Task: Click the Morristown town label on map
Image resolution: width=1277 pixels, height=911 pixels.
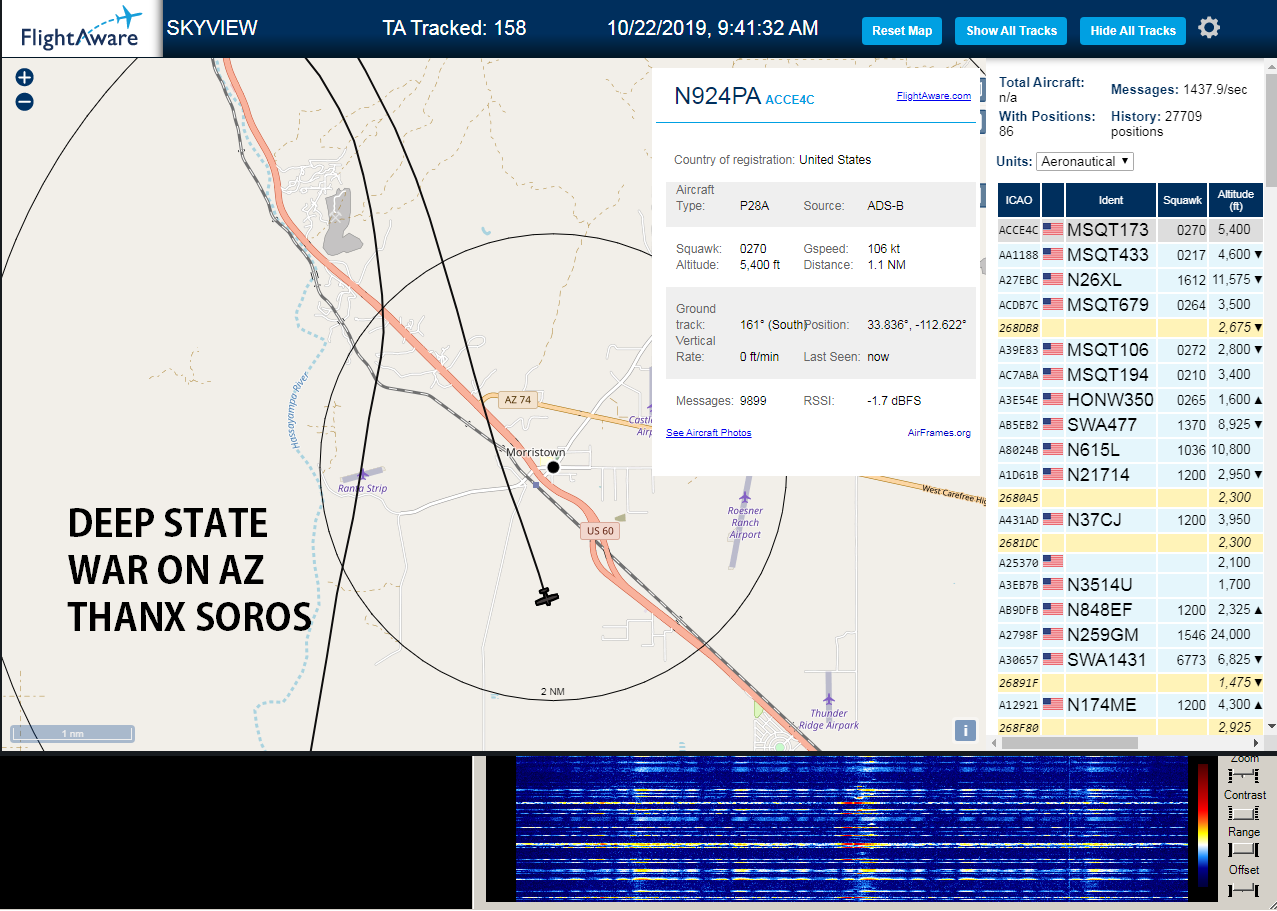Action: [536, 452]
